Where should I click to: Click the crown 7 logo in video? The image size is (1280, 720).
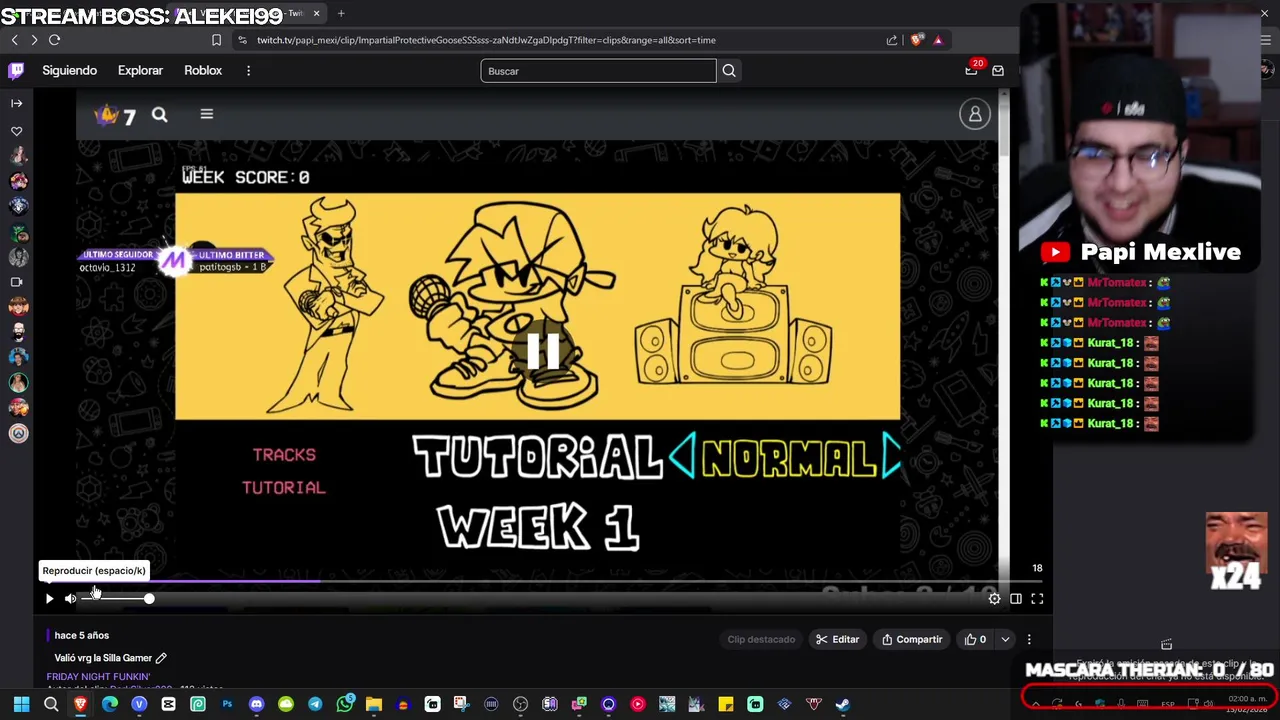coord(115,116)
